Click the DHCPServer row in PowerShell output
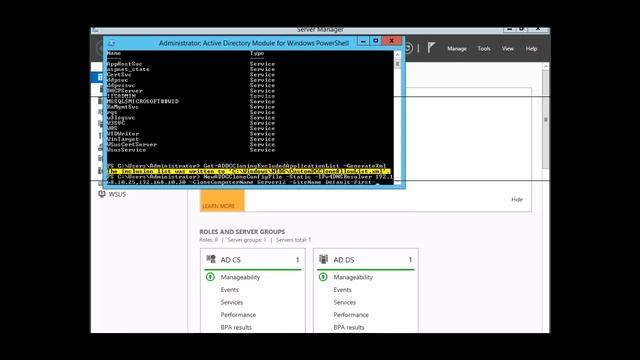 pos(125,91)
